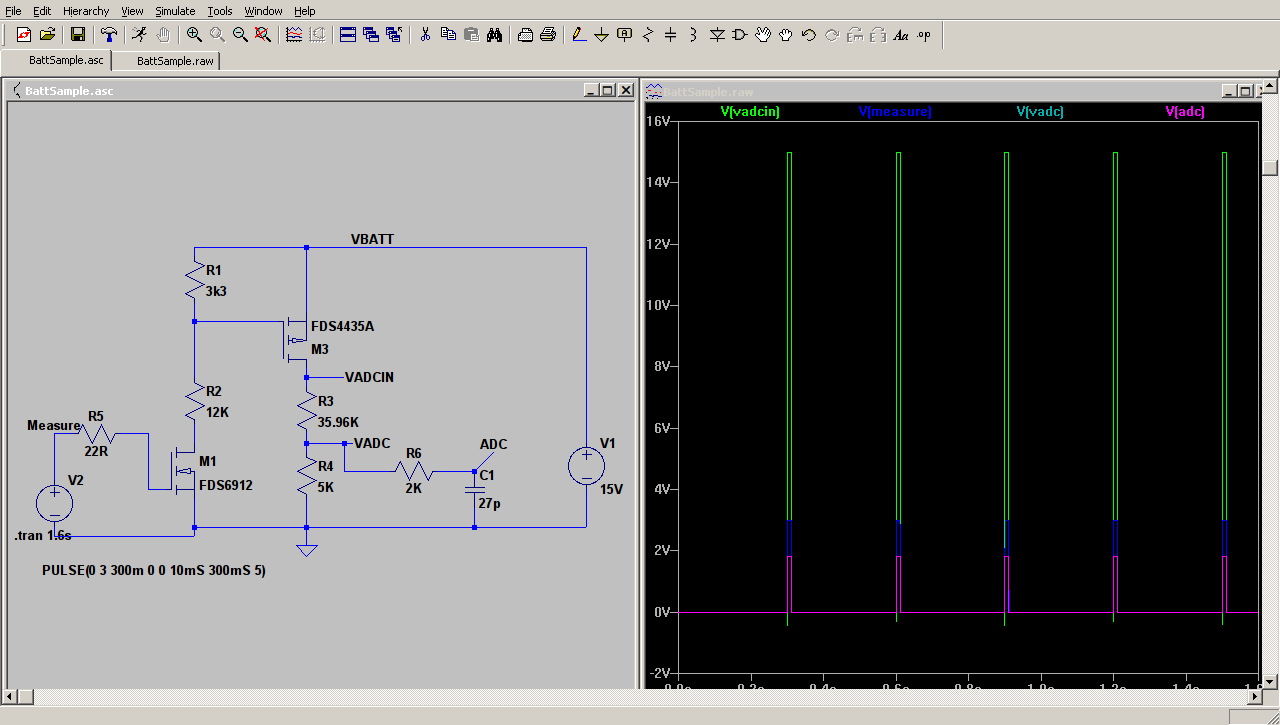Select the Capacitor component tool
1280x725 pixels.
(670, 35)
